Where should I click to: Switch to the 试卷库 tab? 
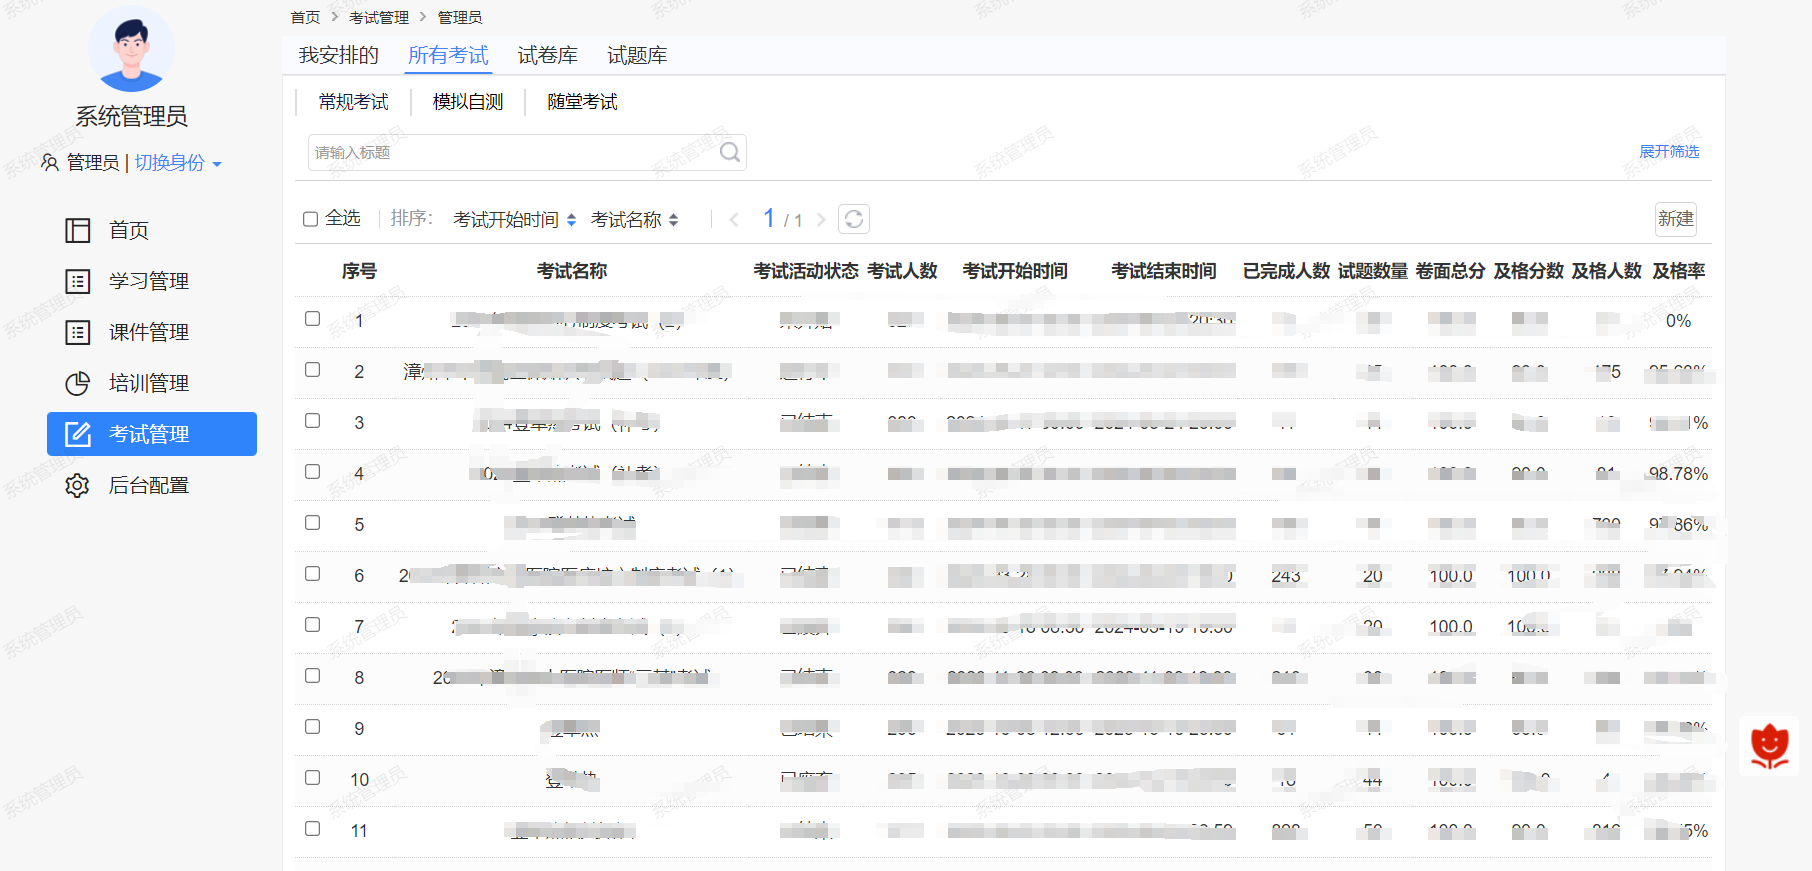[548, 56]
